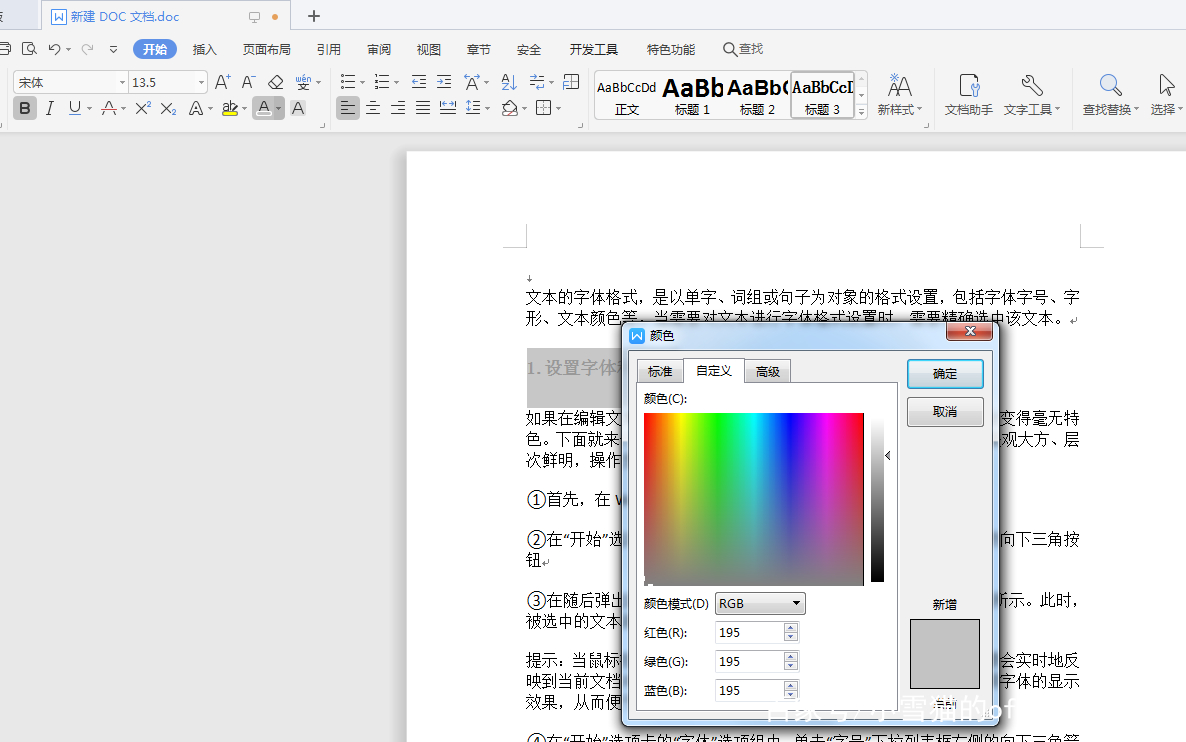The image size is (1186, 742).
Task: Click the undo arrow
Action: tap(54, 49)
